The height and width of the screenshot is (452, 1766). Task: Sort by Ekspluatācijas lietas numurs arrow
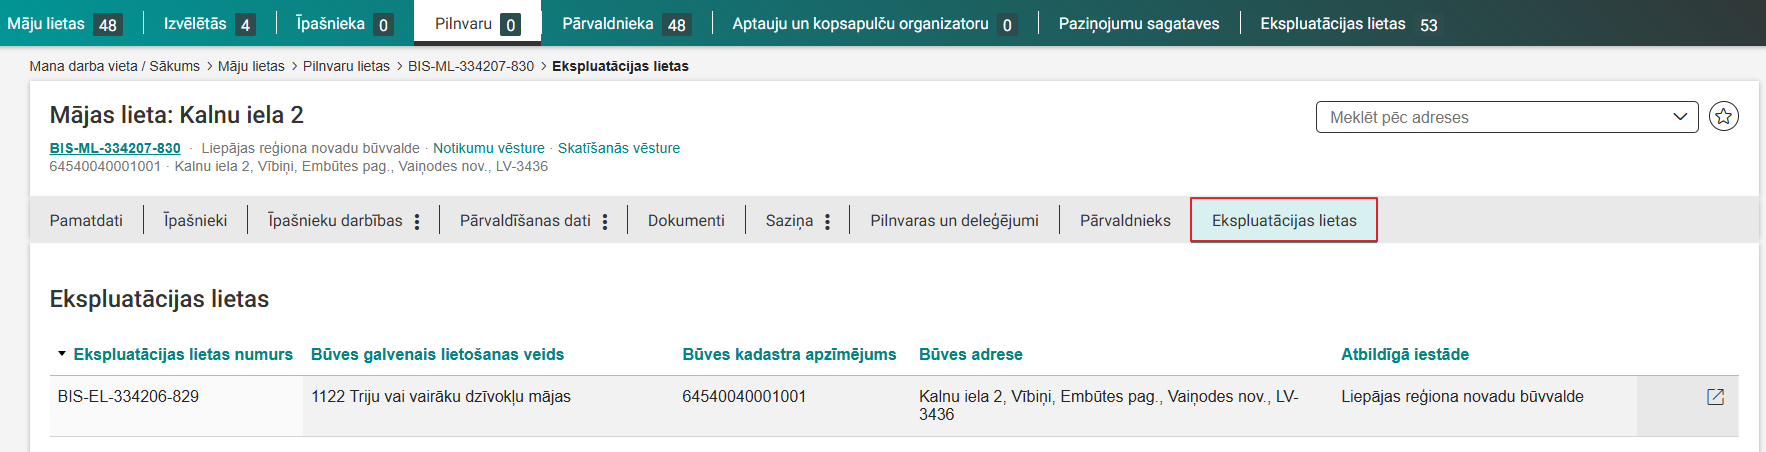(x=62, y=354)
